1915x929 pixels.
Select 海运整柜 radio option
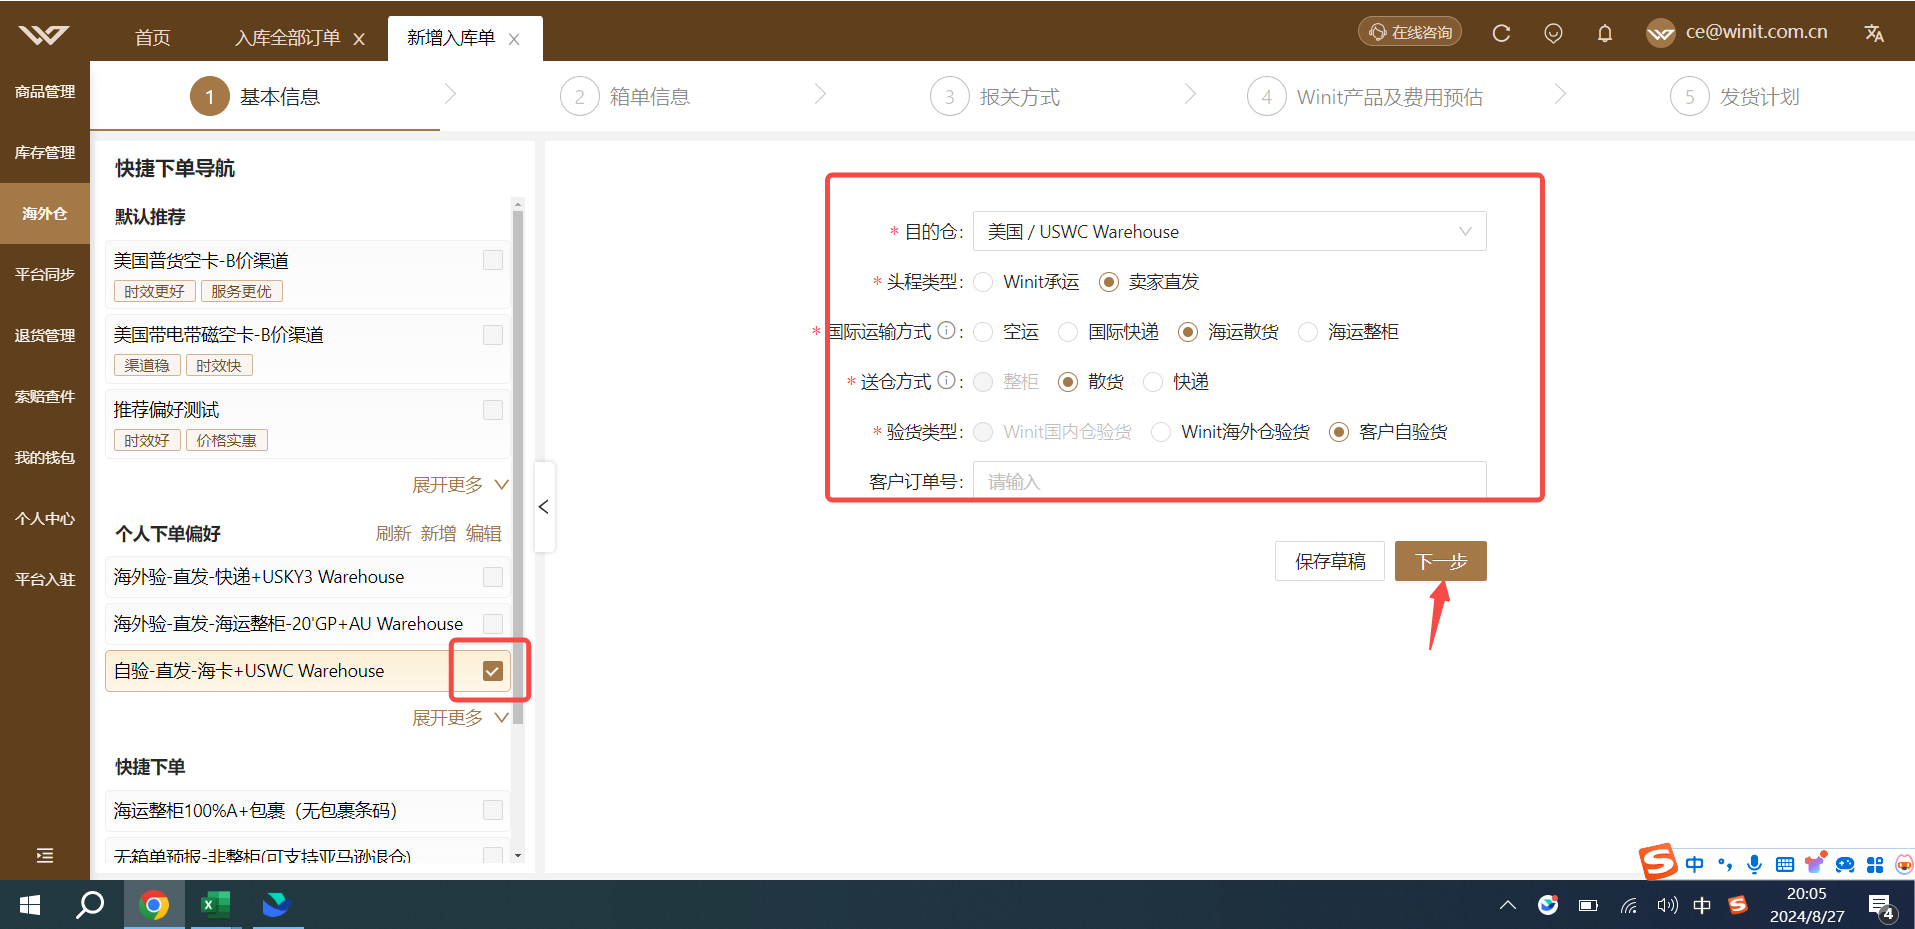1308,332
